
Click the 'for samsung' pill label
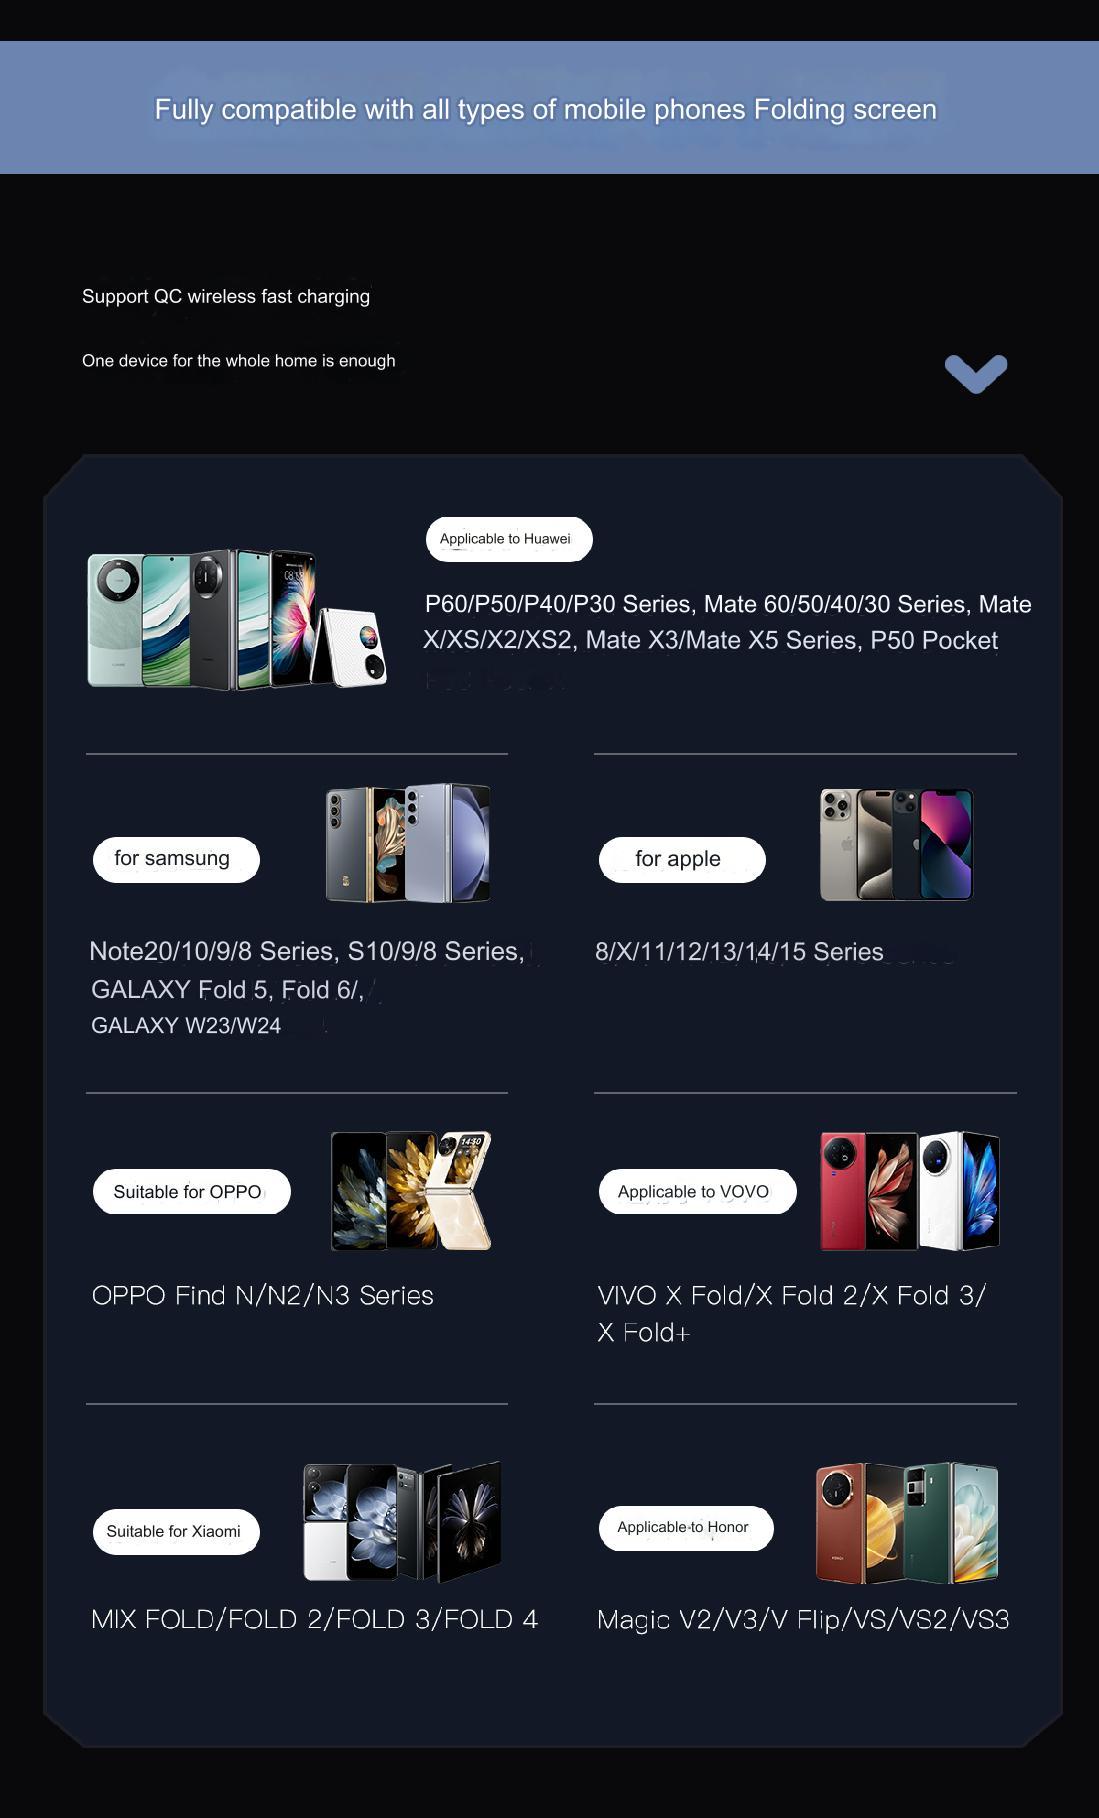(x=176, y=859)
